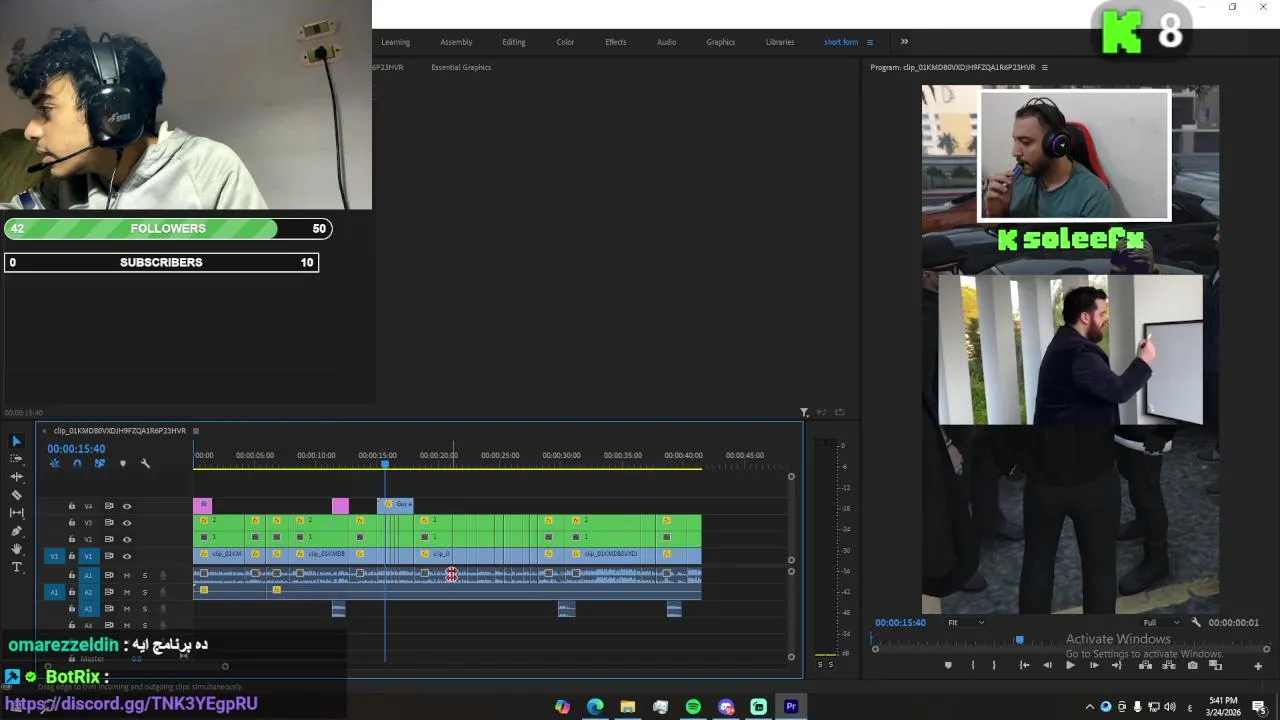Click Program monitor timecode 00:00:15:40
1280x720 pixels.
900,622
